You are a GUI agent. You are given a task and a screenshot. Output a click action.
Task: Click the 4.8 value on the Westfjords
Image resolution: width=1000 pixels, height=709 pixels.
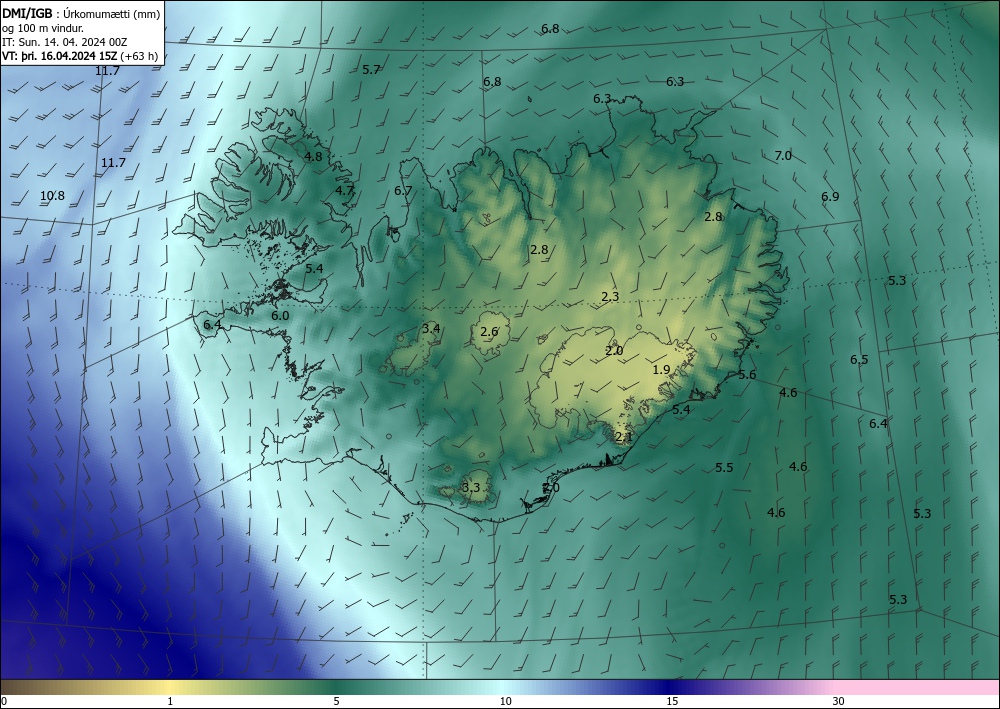(x=313, y=156)
